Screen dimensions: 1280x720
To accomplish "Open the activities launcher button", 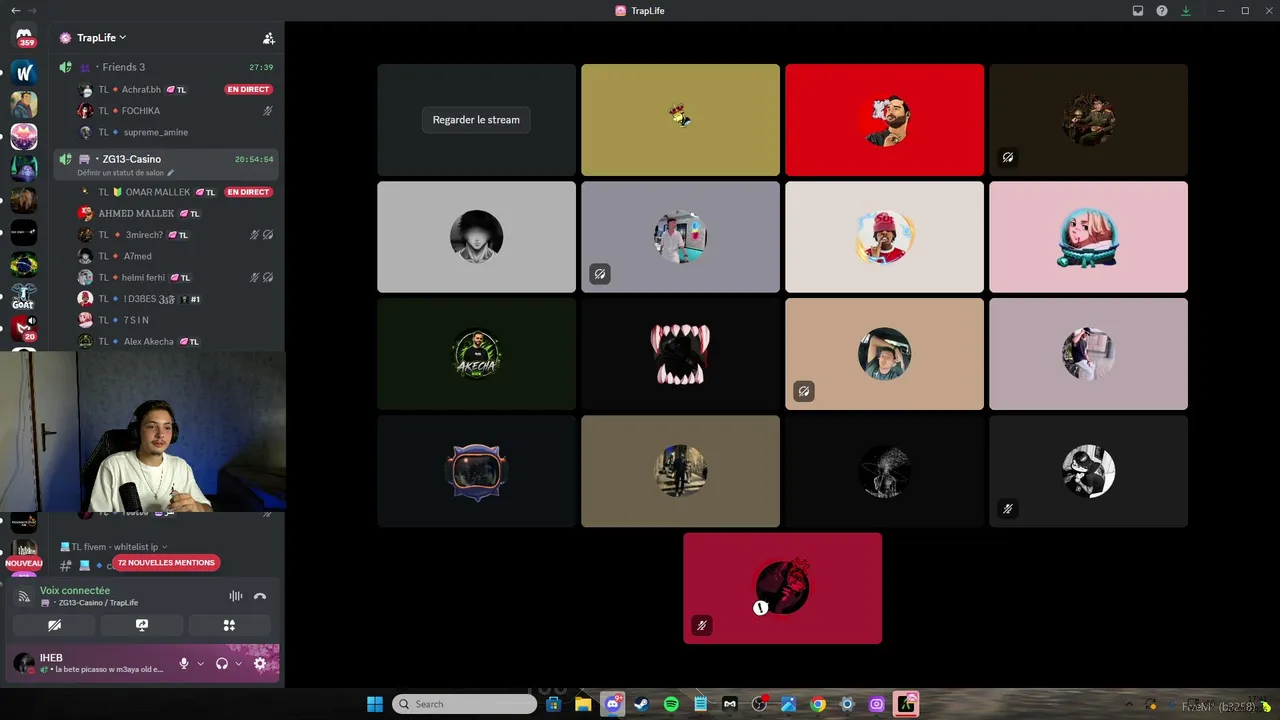I will click(x=229, y=625).
